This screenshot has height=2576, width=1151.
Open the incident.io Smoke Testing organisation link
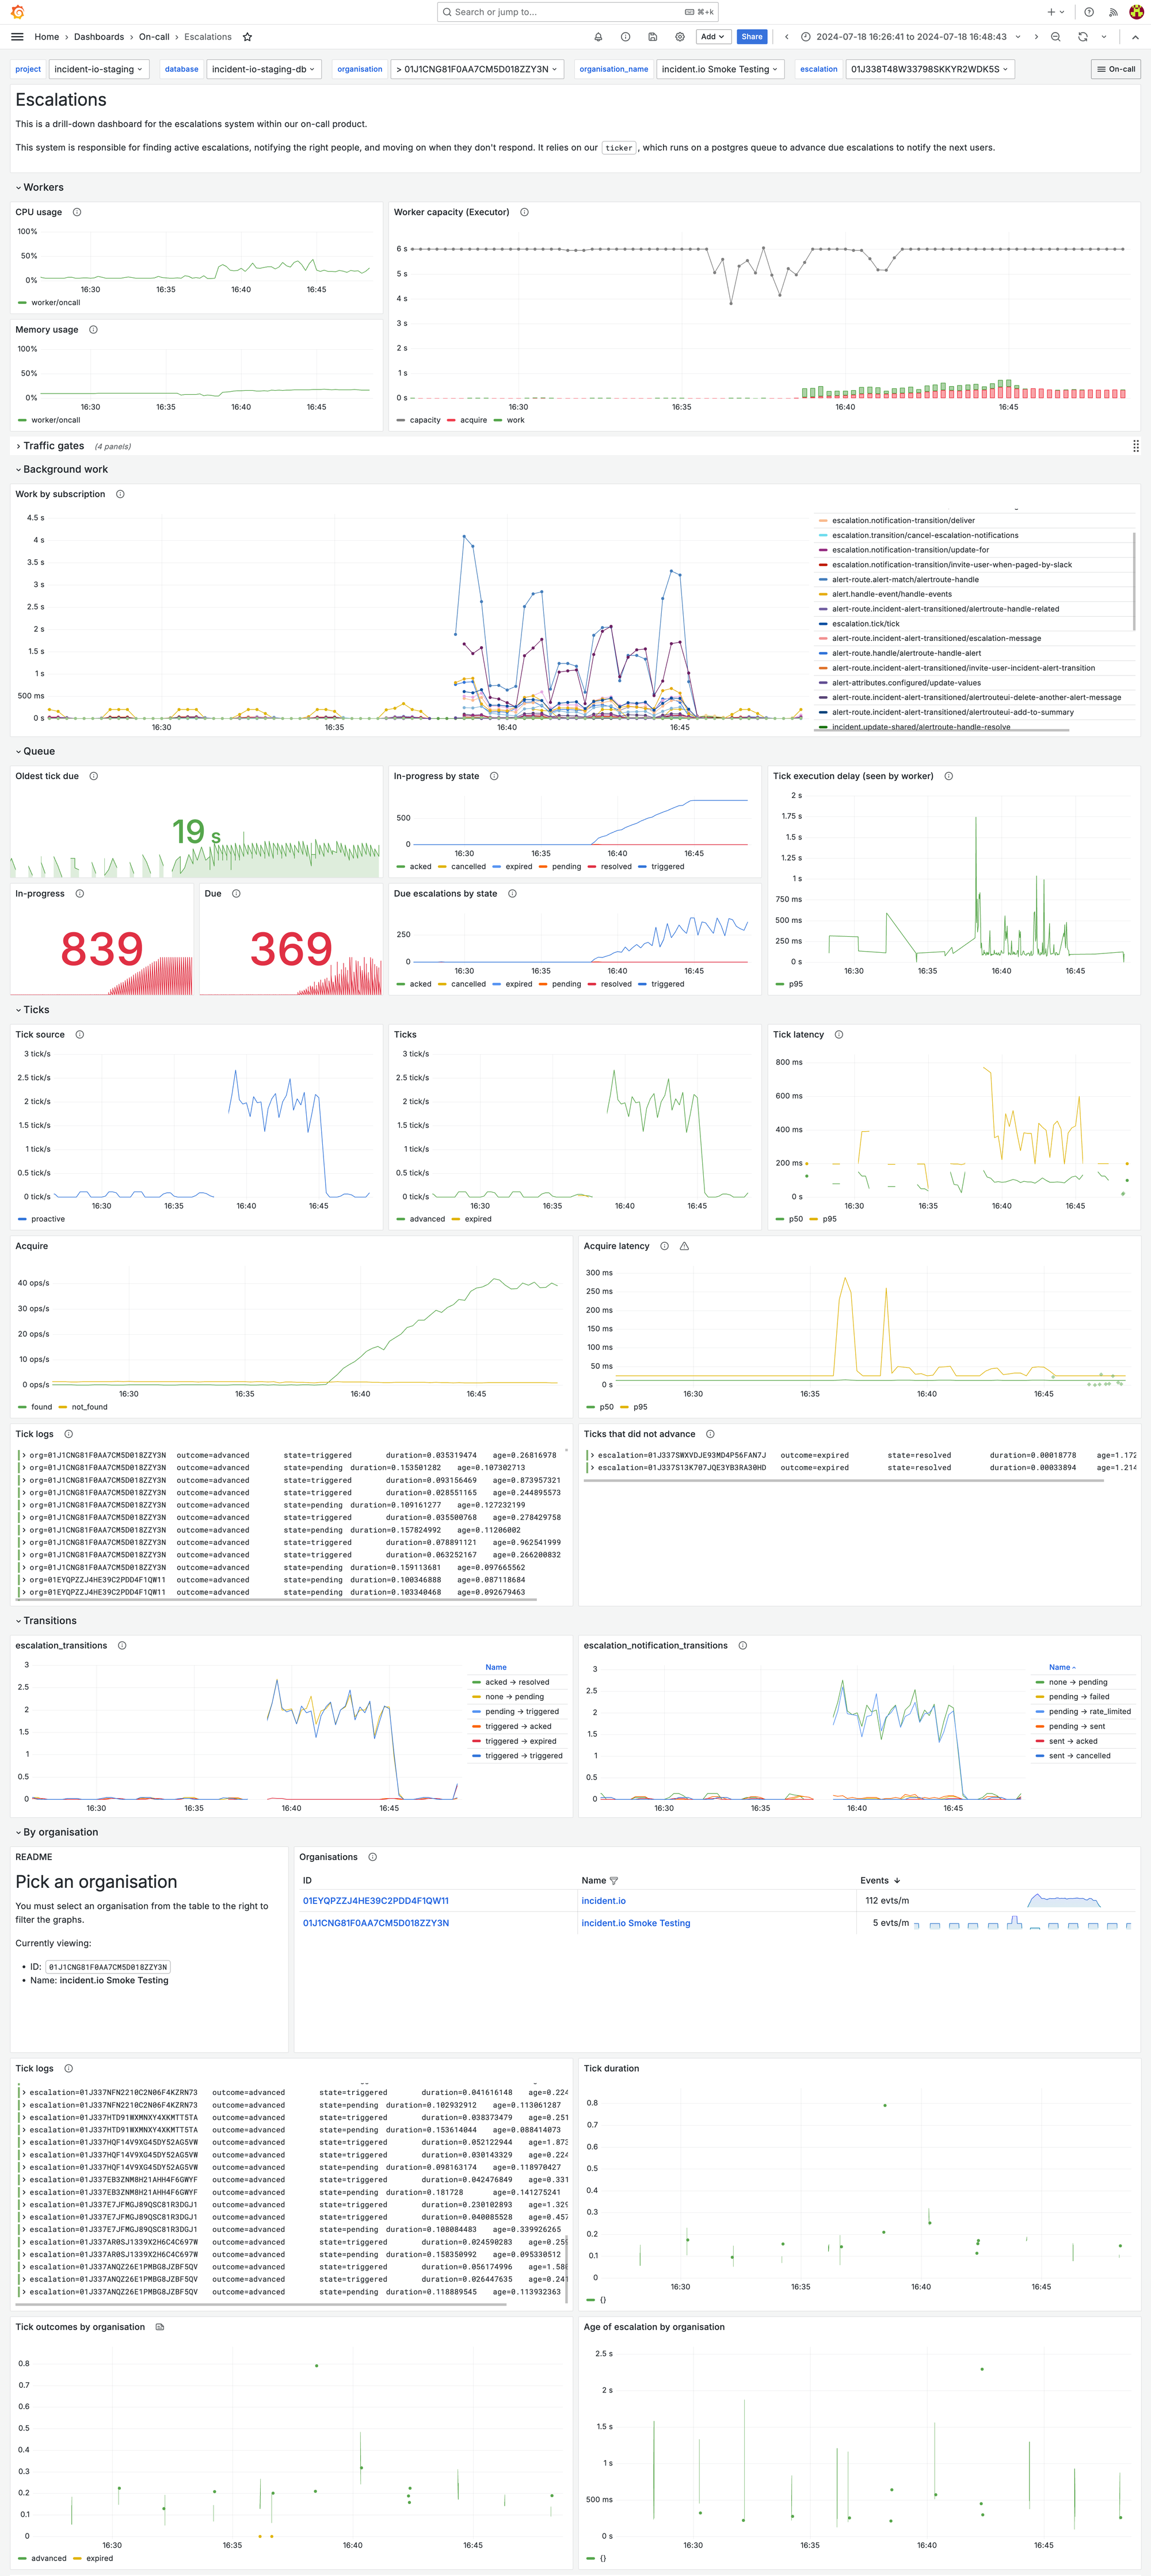tap(635, 1923)
